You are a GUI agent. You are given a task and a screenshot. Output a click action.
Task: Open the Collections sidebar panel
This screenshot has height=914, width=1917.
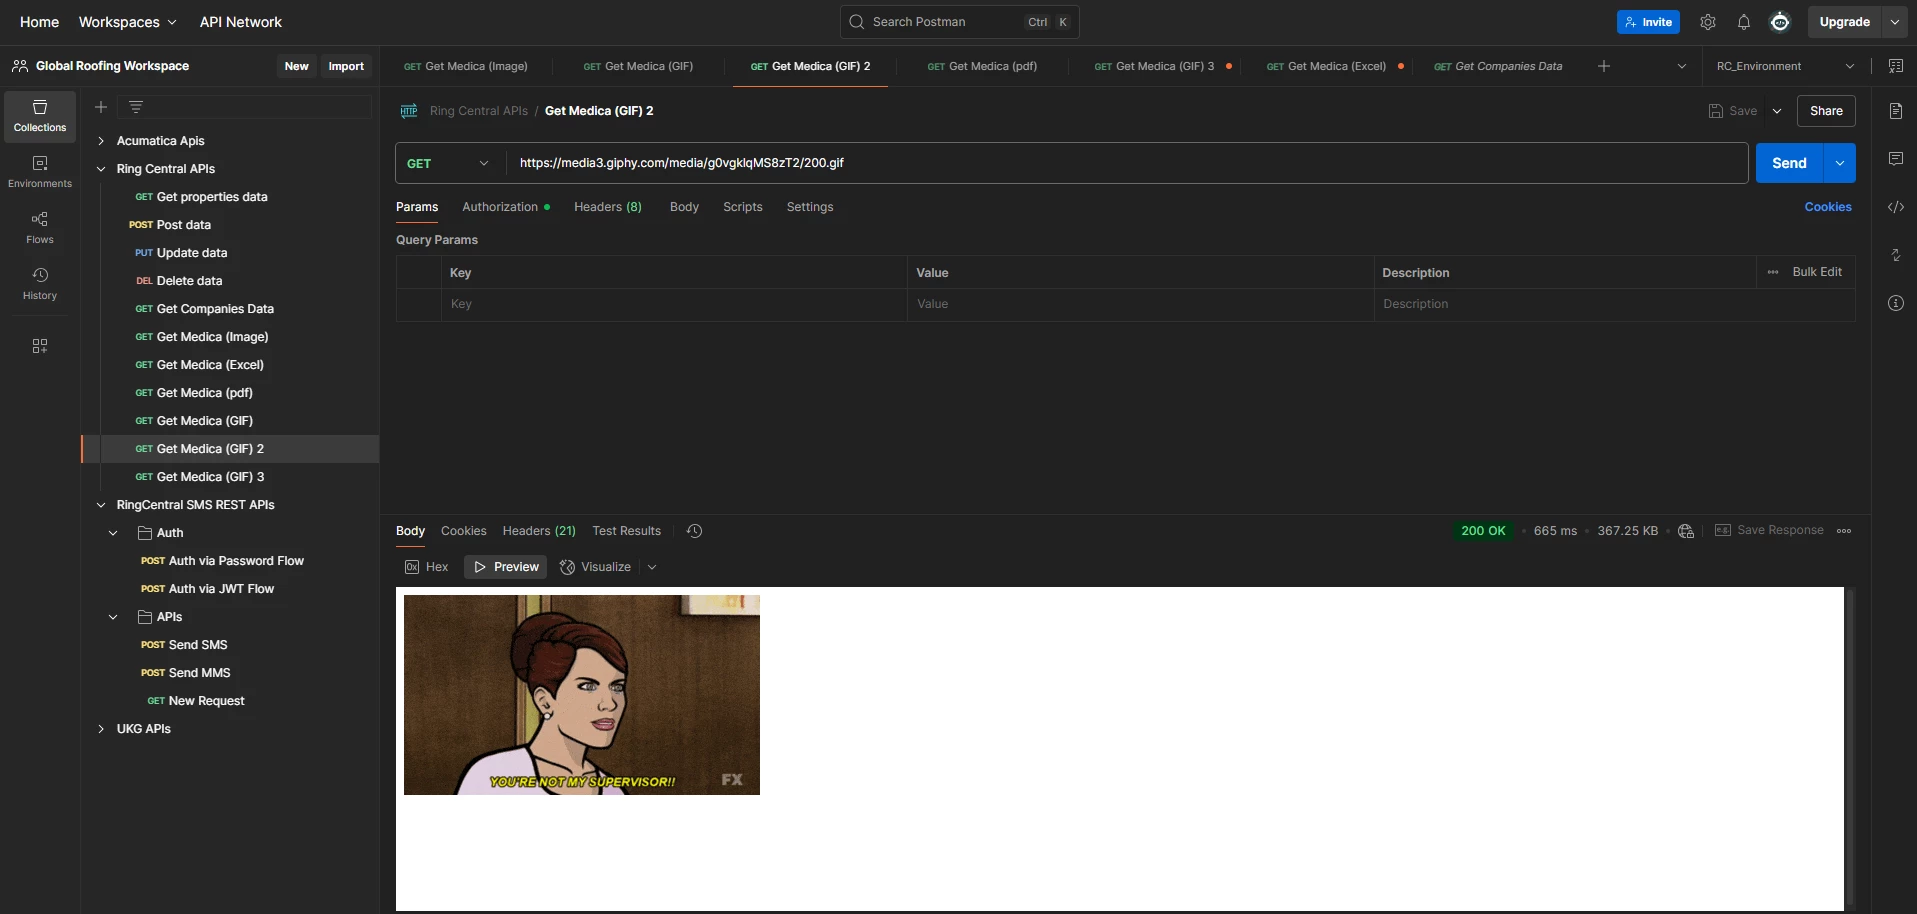[40, 116]
